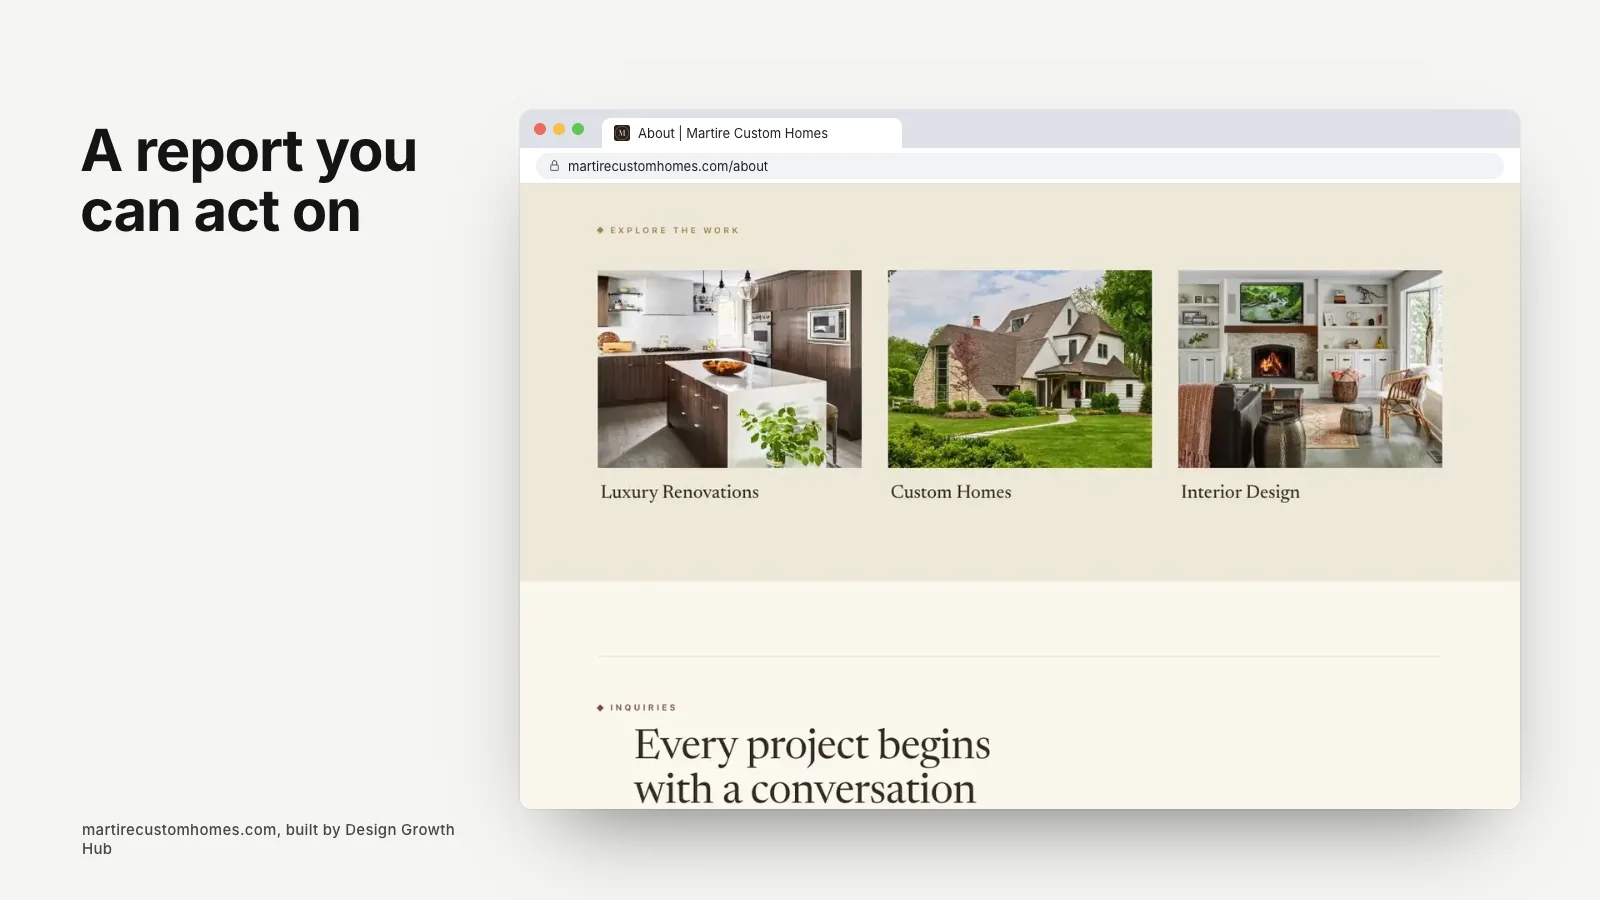Click the martirecustomhomes.com/about address field

(1020, 166)
